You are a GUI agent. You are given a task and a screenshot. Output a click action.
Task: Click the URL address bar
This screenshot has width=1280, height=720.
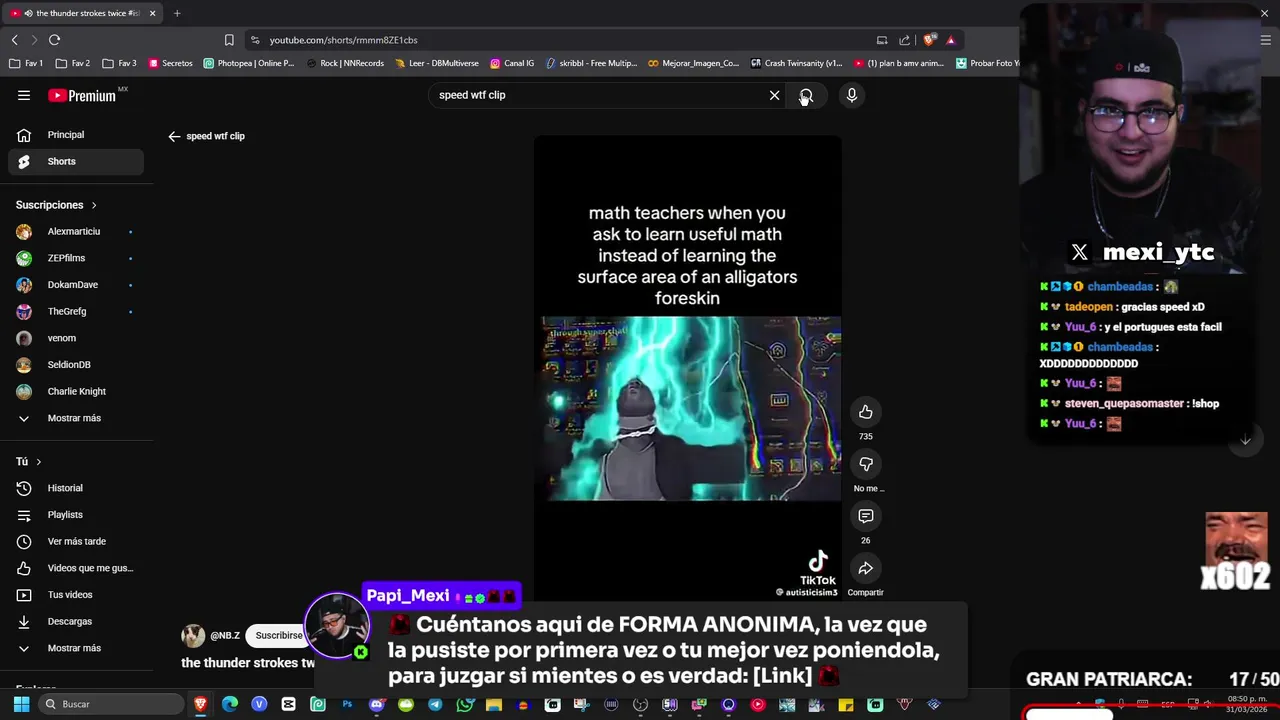coord(560,40)
